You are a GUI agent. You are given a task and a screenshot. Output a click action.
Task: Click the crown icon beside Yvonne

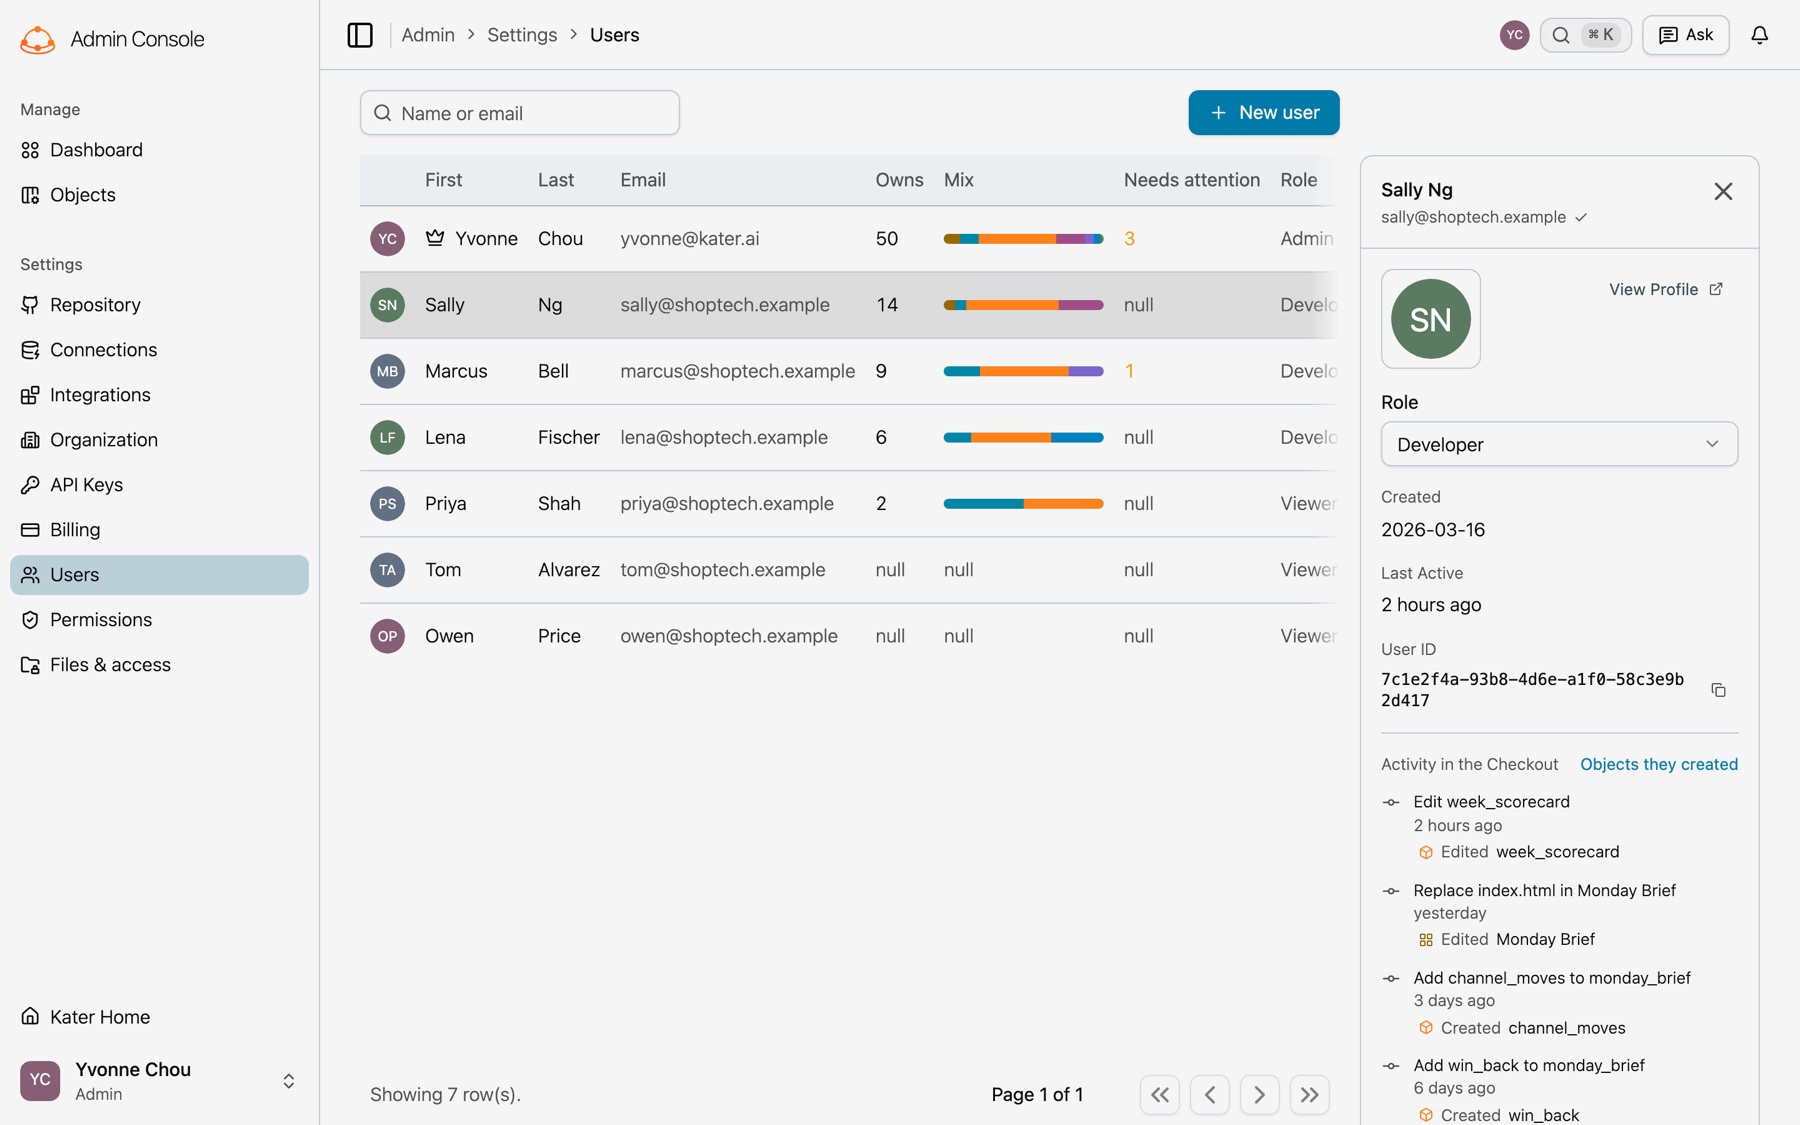tap(435, 238)
